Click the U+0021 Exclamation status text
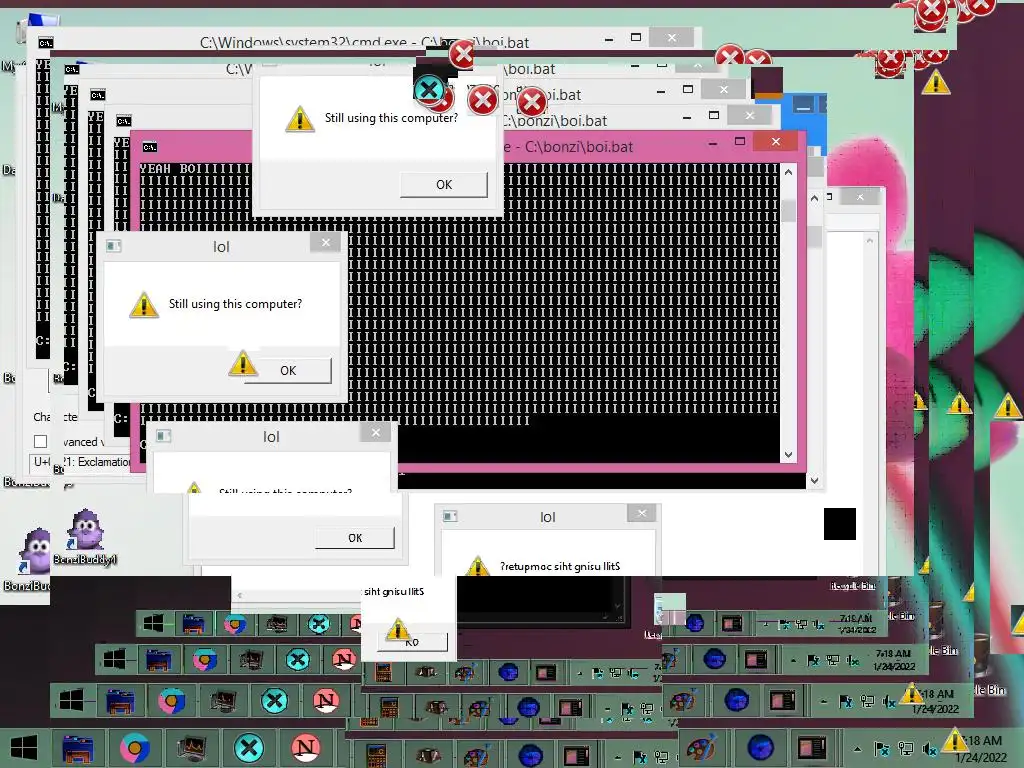1024x768 pixels. [83, 462]
